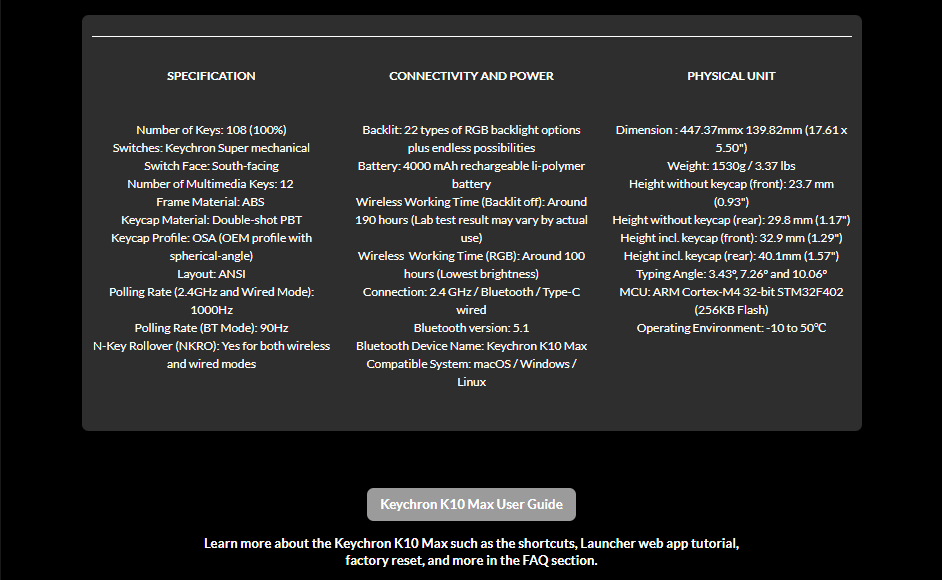Screen dimensions: 942x580
Task: Click the 'Learn more about the Keychron' paragraph
Action: point(471,552)
